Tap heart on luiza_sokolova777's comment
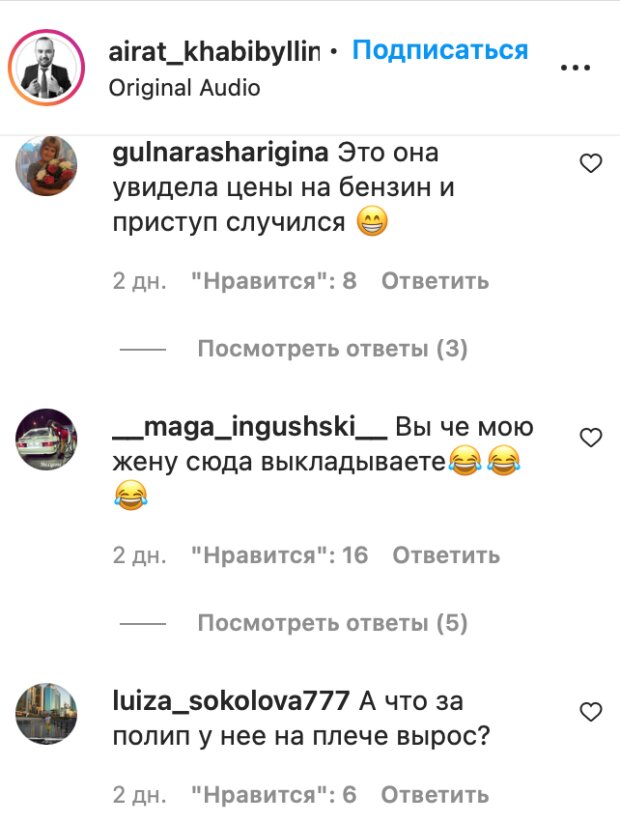This screenshot has width=620, height=823. pos(591,712)
